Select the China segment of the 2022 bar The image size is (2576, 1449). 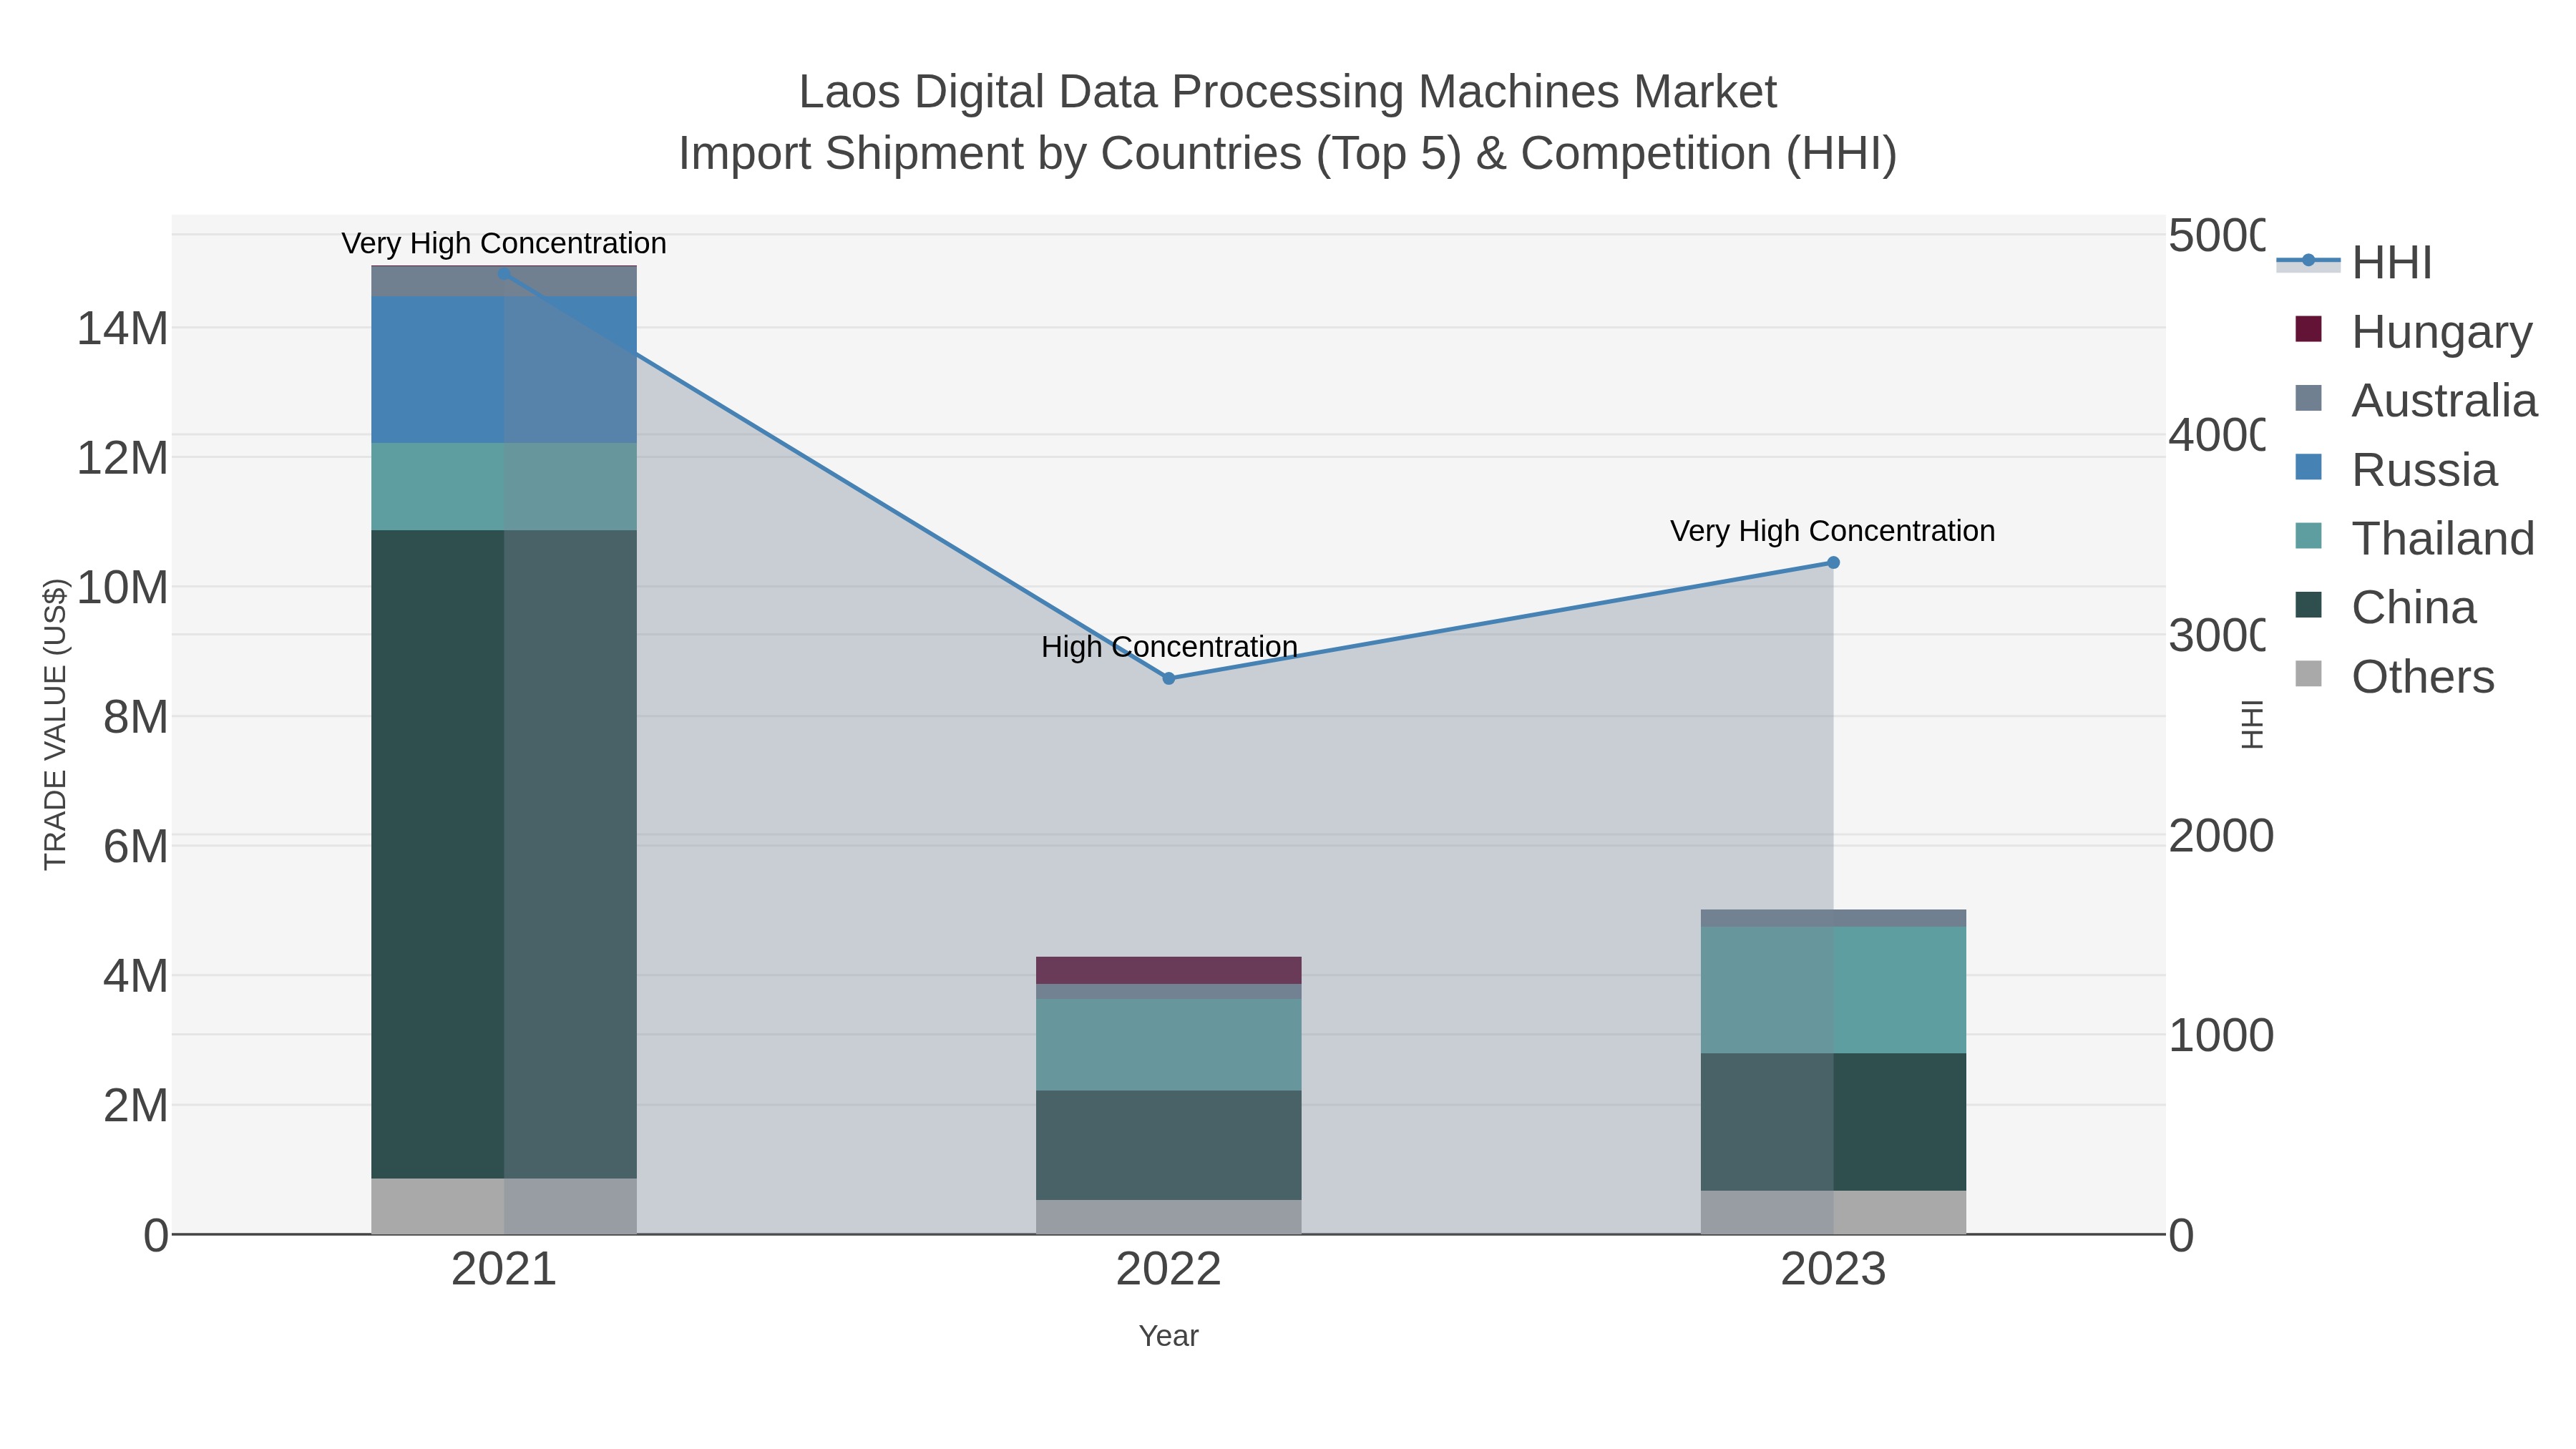pos(1169,1146)
